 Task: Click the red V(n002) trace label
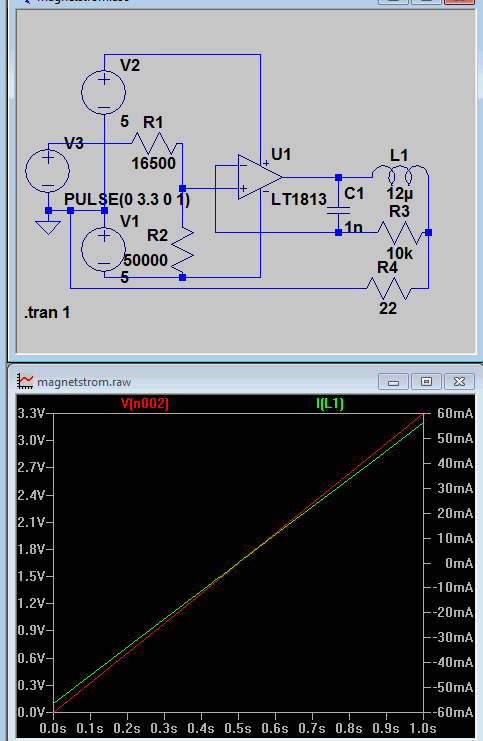(x=145, y=403)
